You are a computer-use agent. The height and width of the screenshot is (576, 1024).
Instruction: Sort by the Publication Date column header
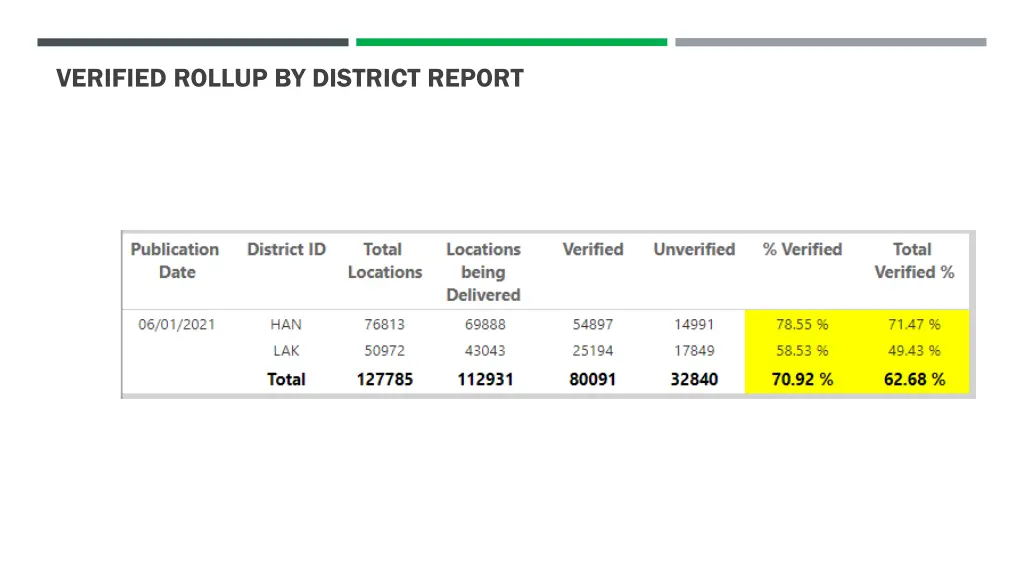(175, 260)
